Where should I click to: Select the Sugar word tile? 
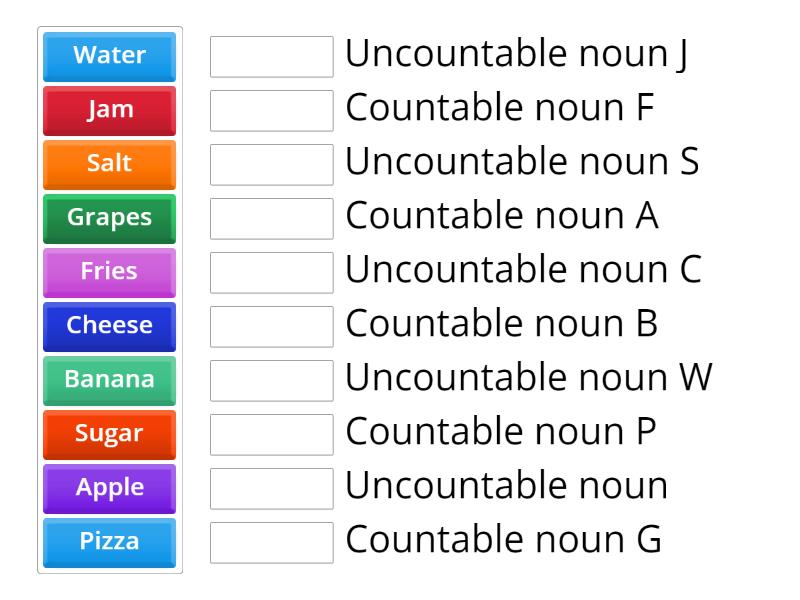point(108,434)
